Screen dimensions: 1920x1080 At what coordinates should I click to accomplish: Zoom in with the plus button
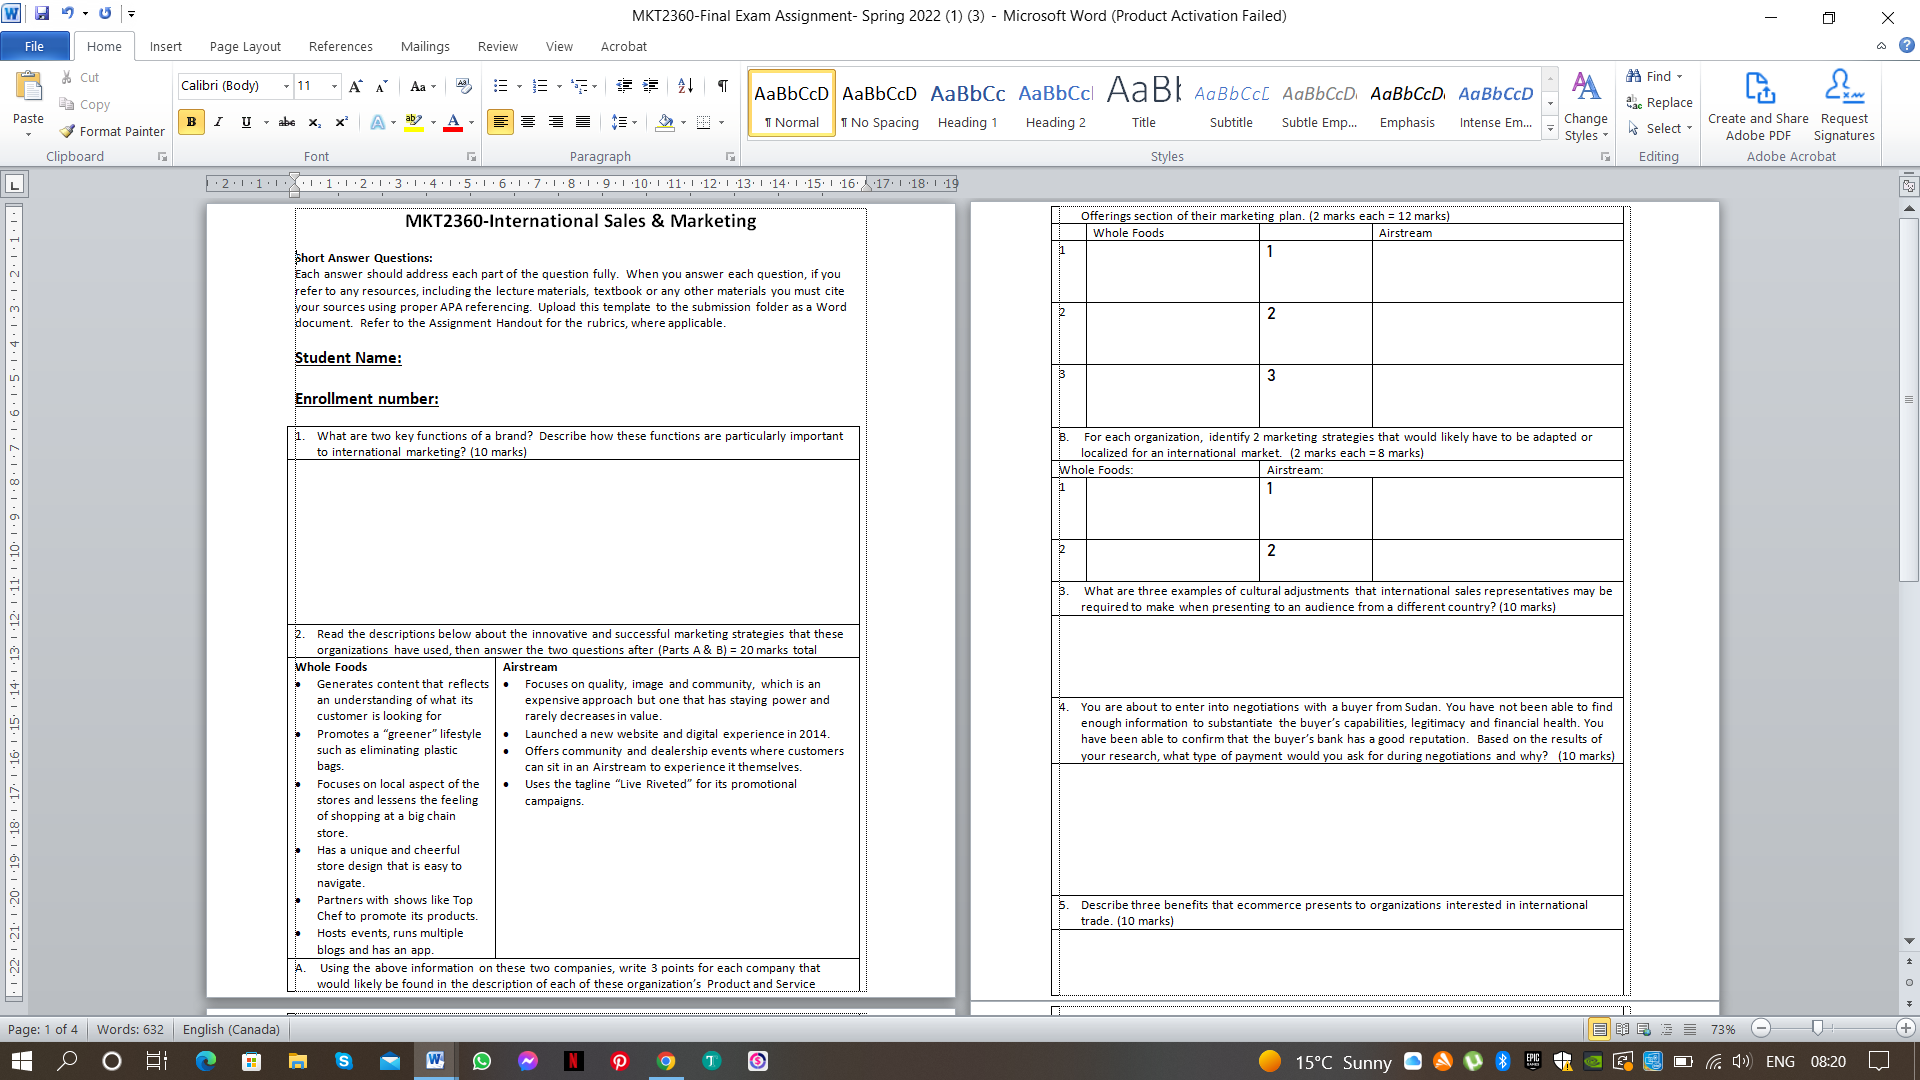click(1906, 1028)
